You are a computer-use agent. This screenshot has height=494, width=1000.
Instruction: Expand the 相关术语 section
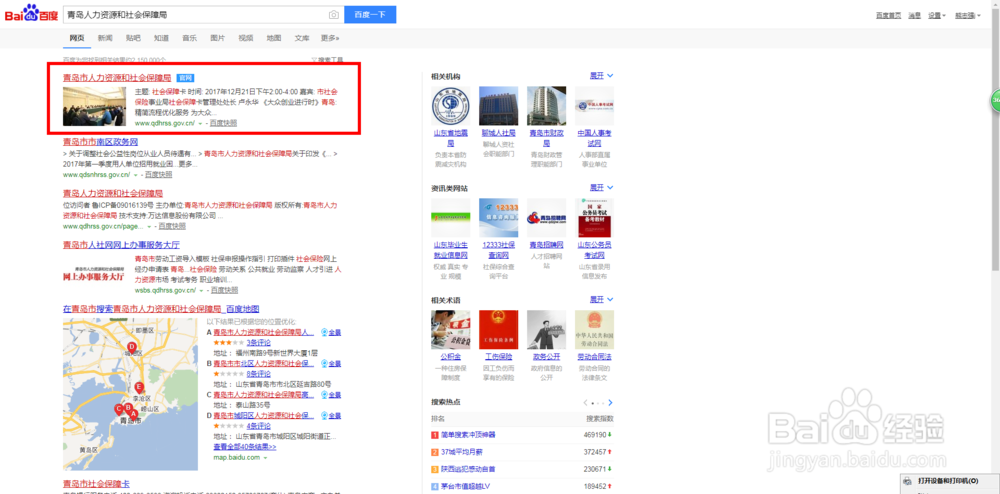pos(601,300)
